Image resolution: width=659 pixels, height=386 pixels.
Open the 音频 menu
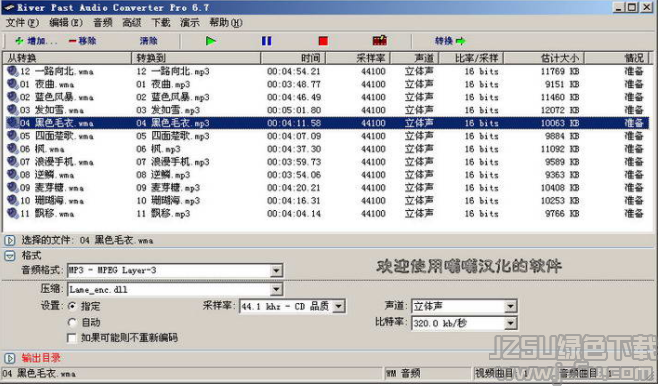point(103,22)
